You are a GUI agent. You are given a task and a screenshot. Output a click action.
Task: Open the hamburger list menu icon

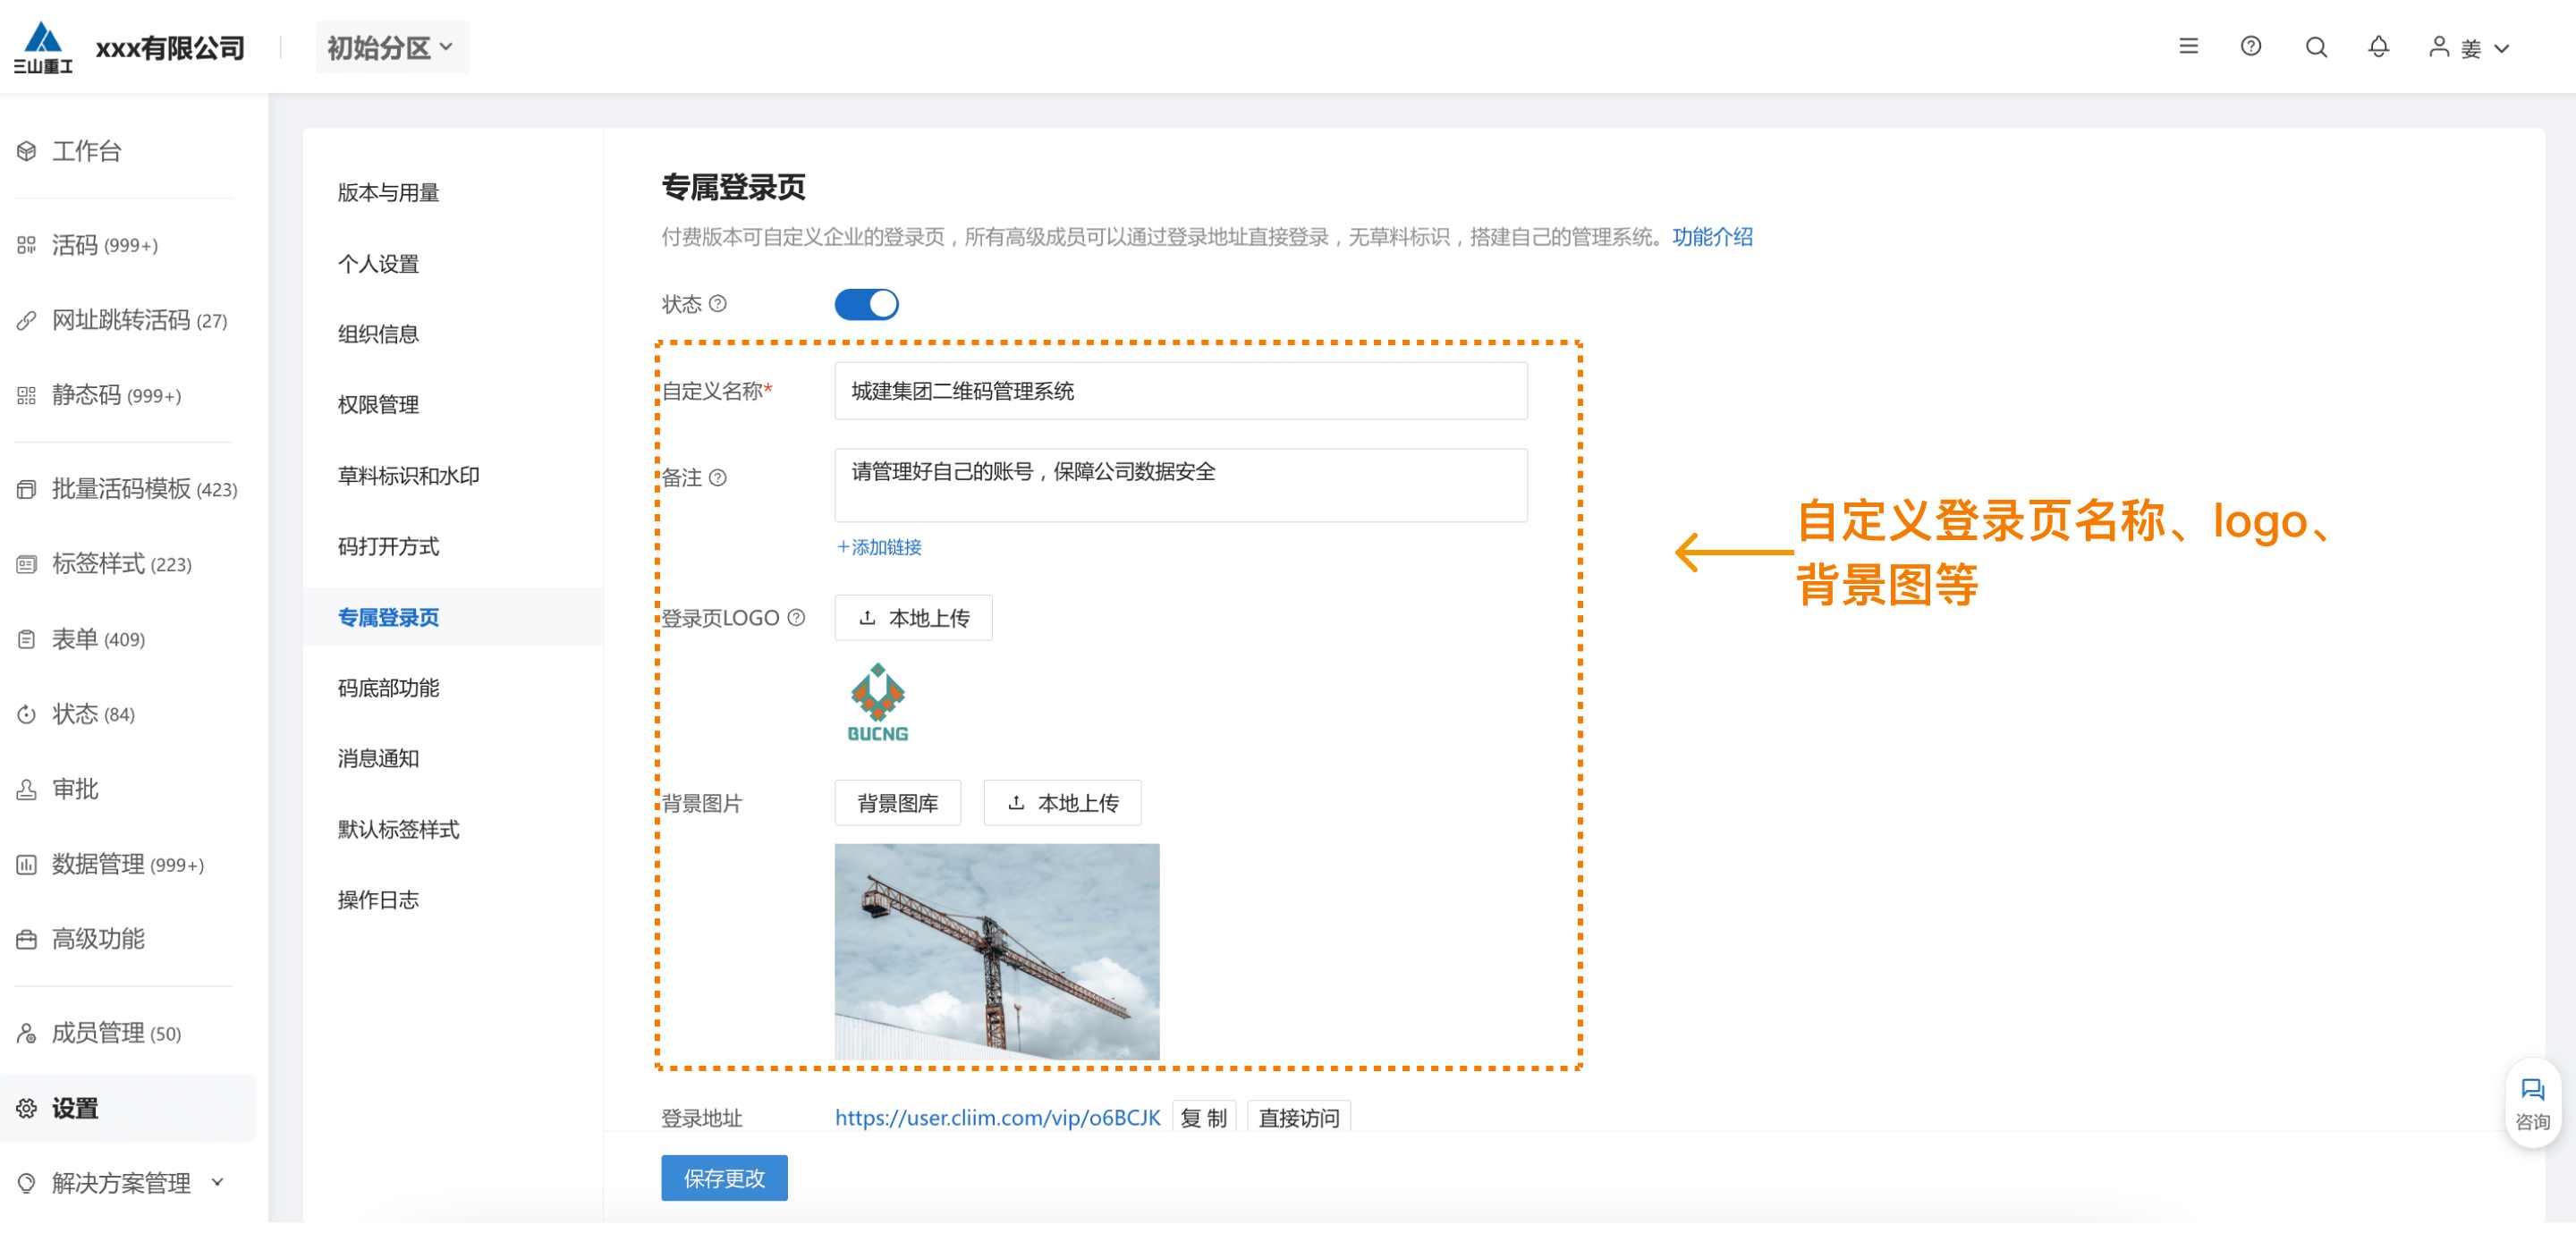coord(2188,46)
